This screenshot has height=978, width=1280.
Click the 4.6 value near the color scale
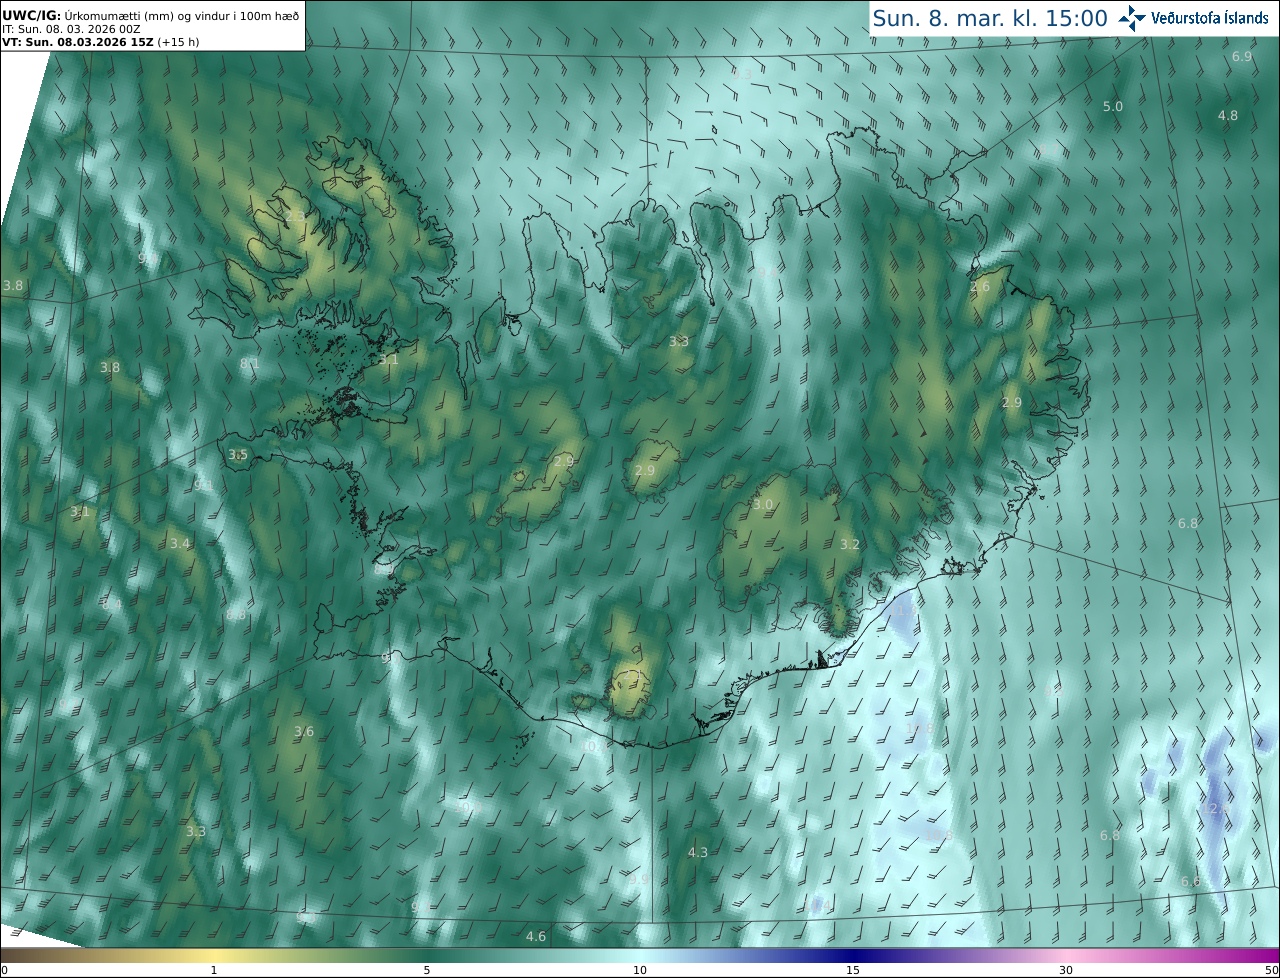point(536,937)
